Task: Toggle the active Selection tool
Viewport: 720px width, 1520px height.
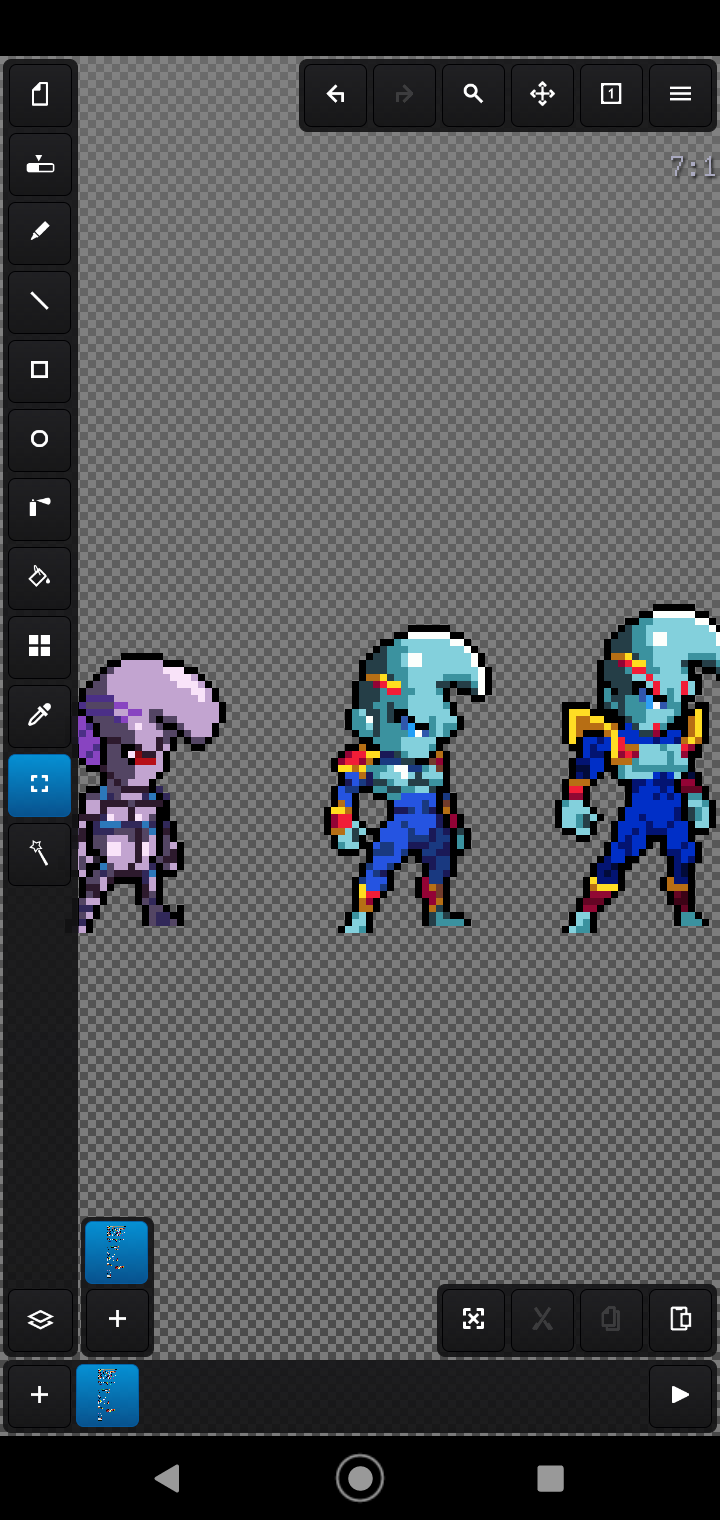Action: point(40,785)
